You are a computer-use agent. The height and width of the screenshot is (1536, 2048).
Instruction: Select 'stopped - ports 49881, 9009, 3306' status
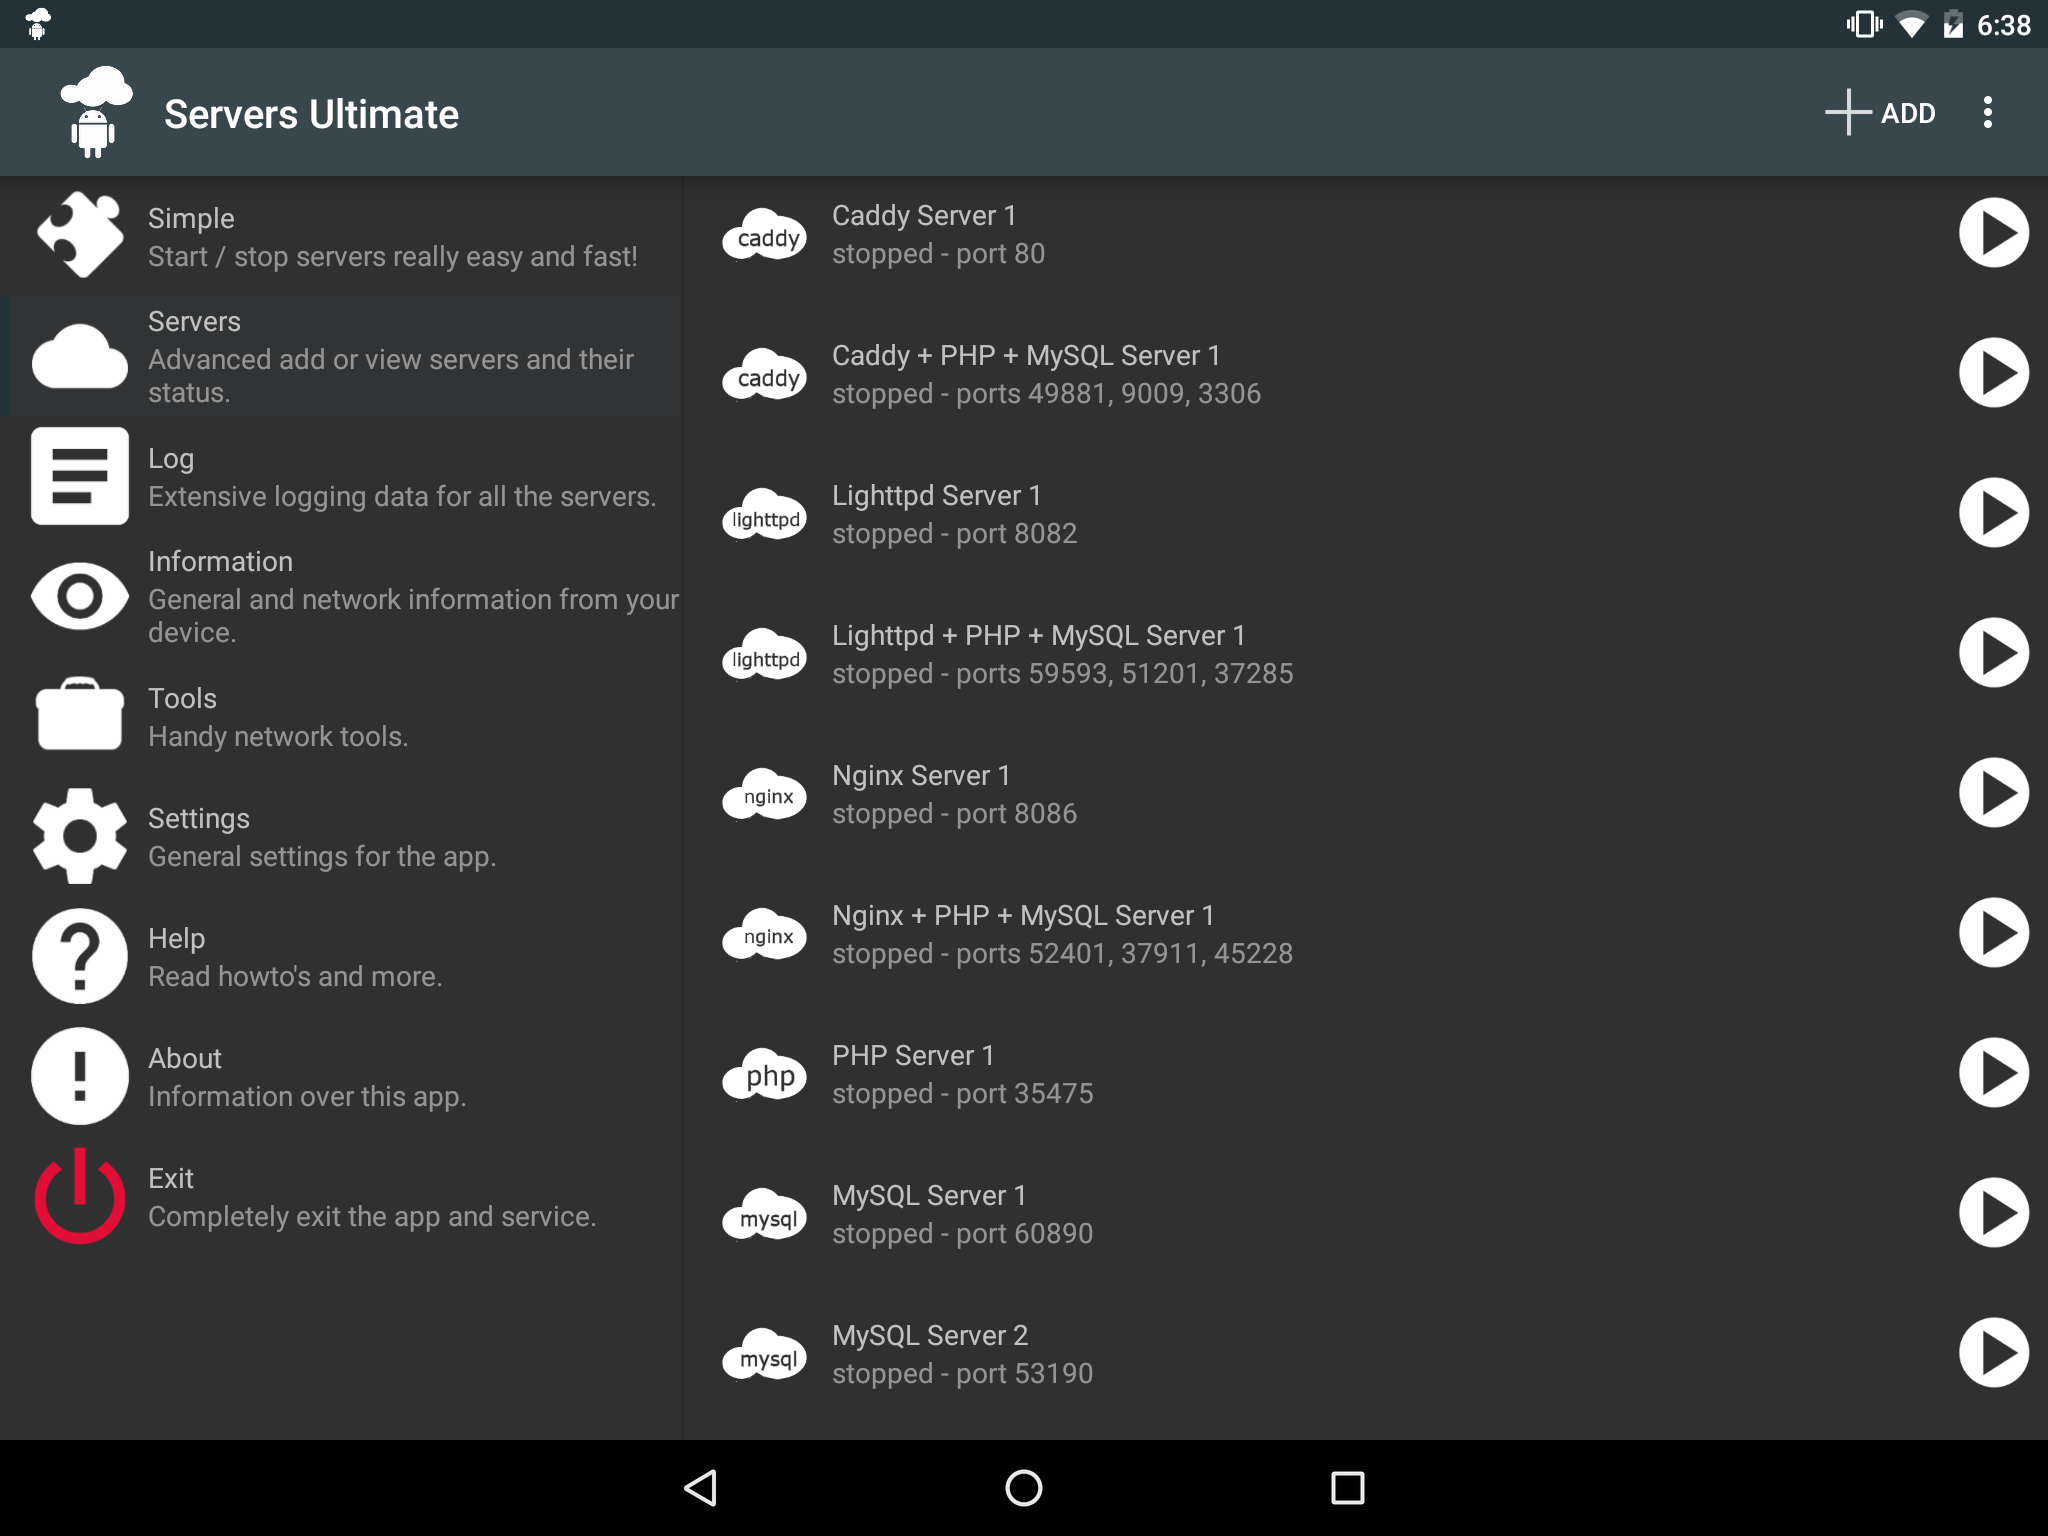[1046, 393]
